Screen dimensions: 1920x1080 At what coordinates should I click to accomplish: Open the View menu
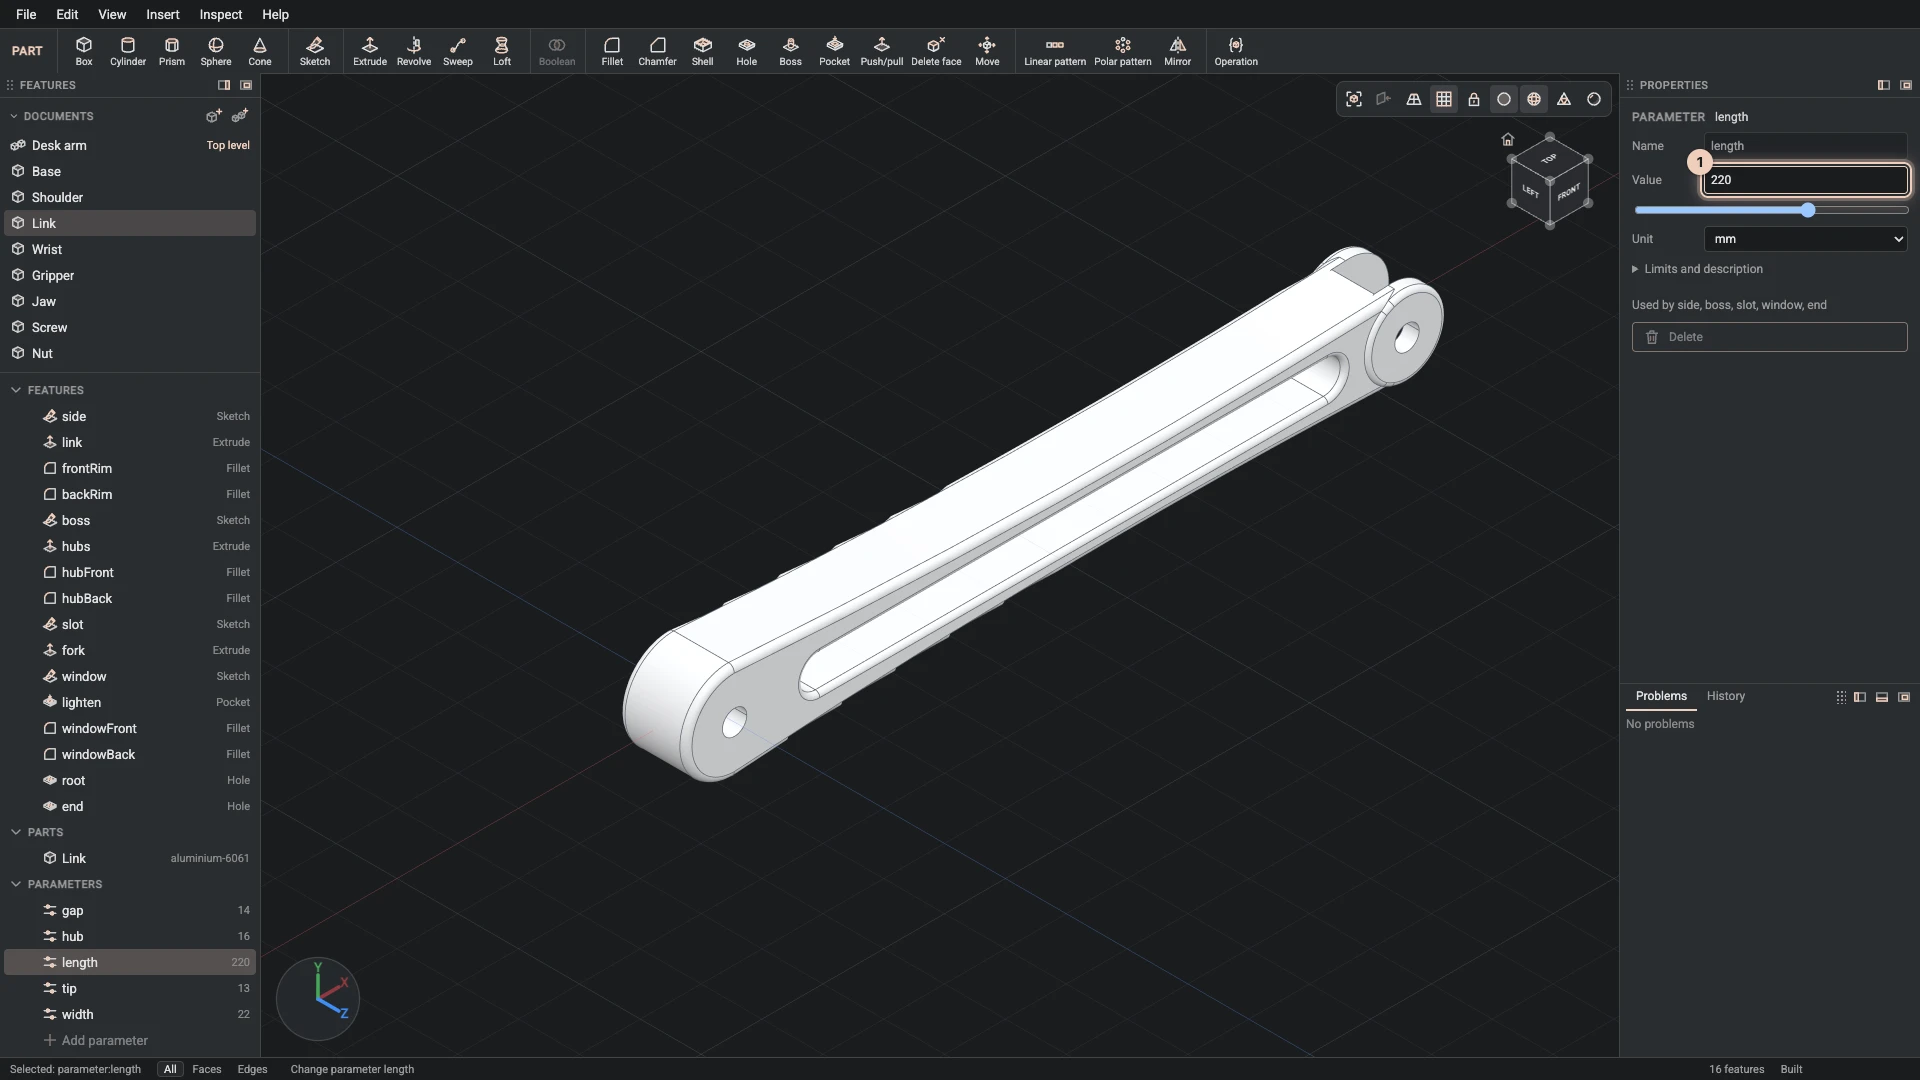pos(112,14)
